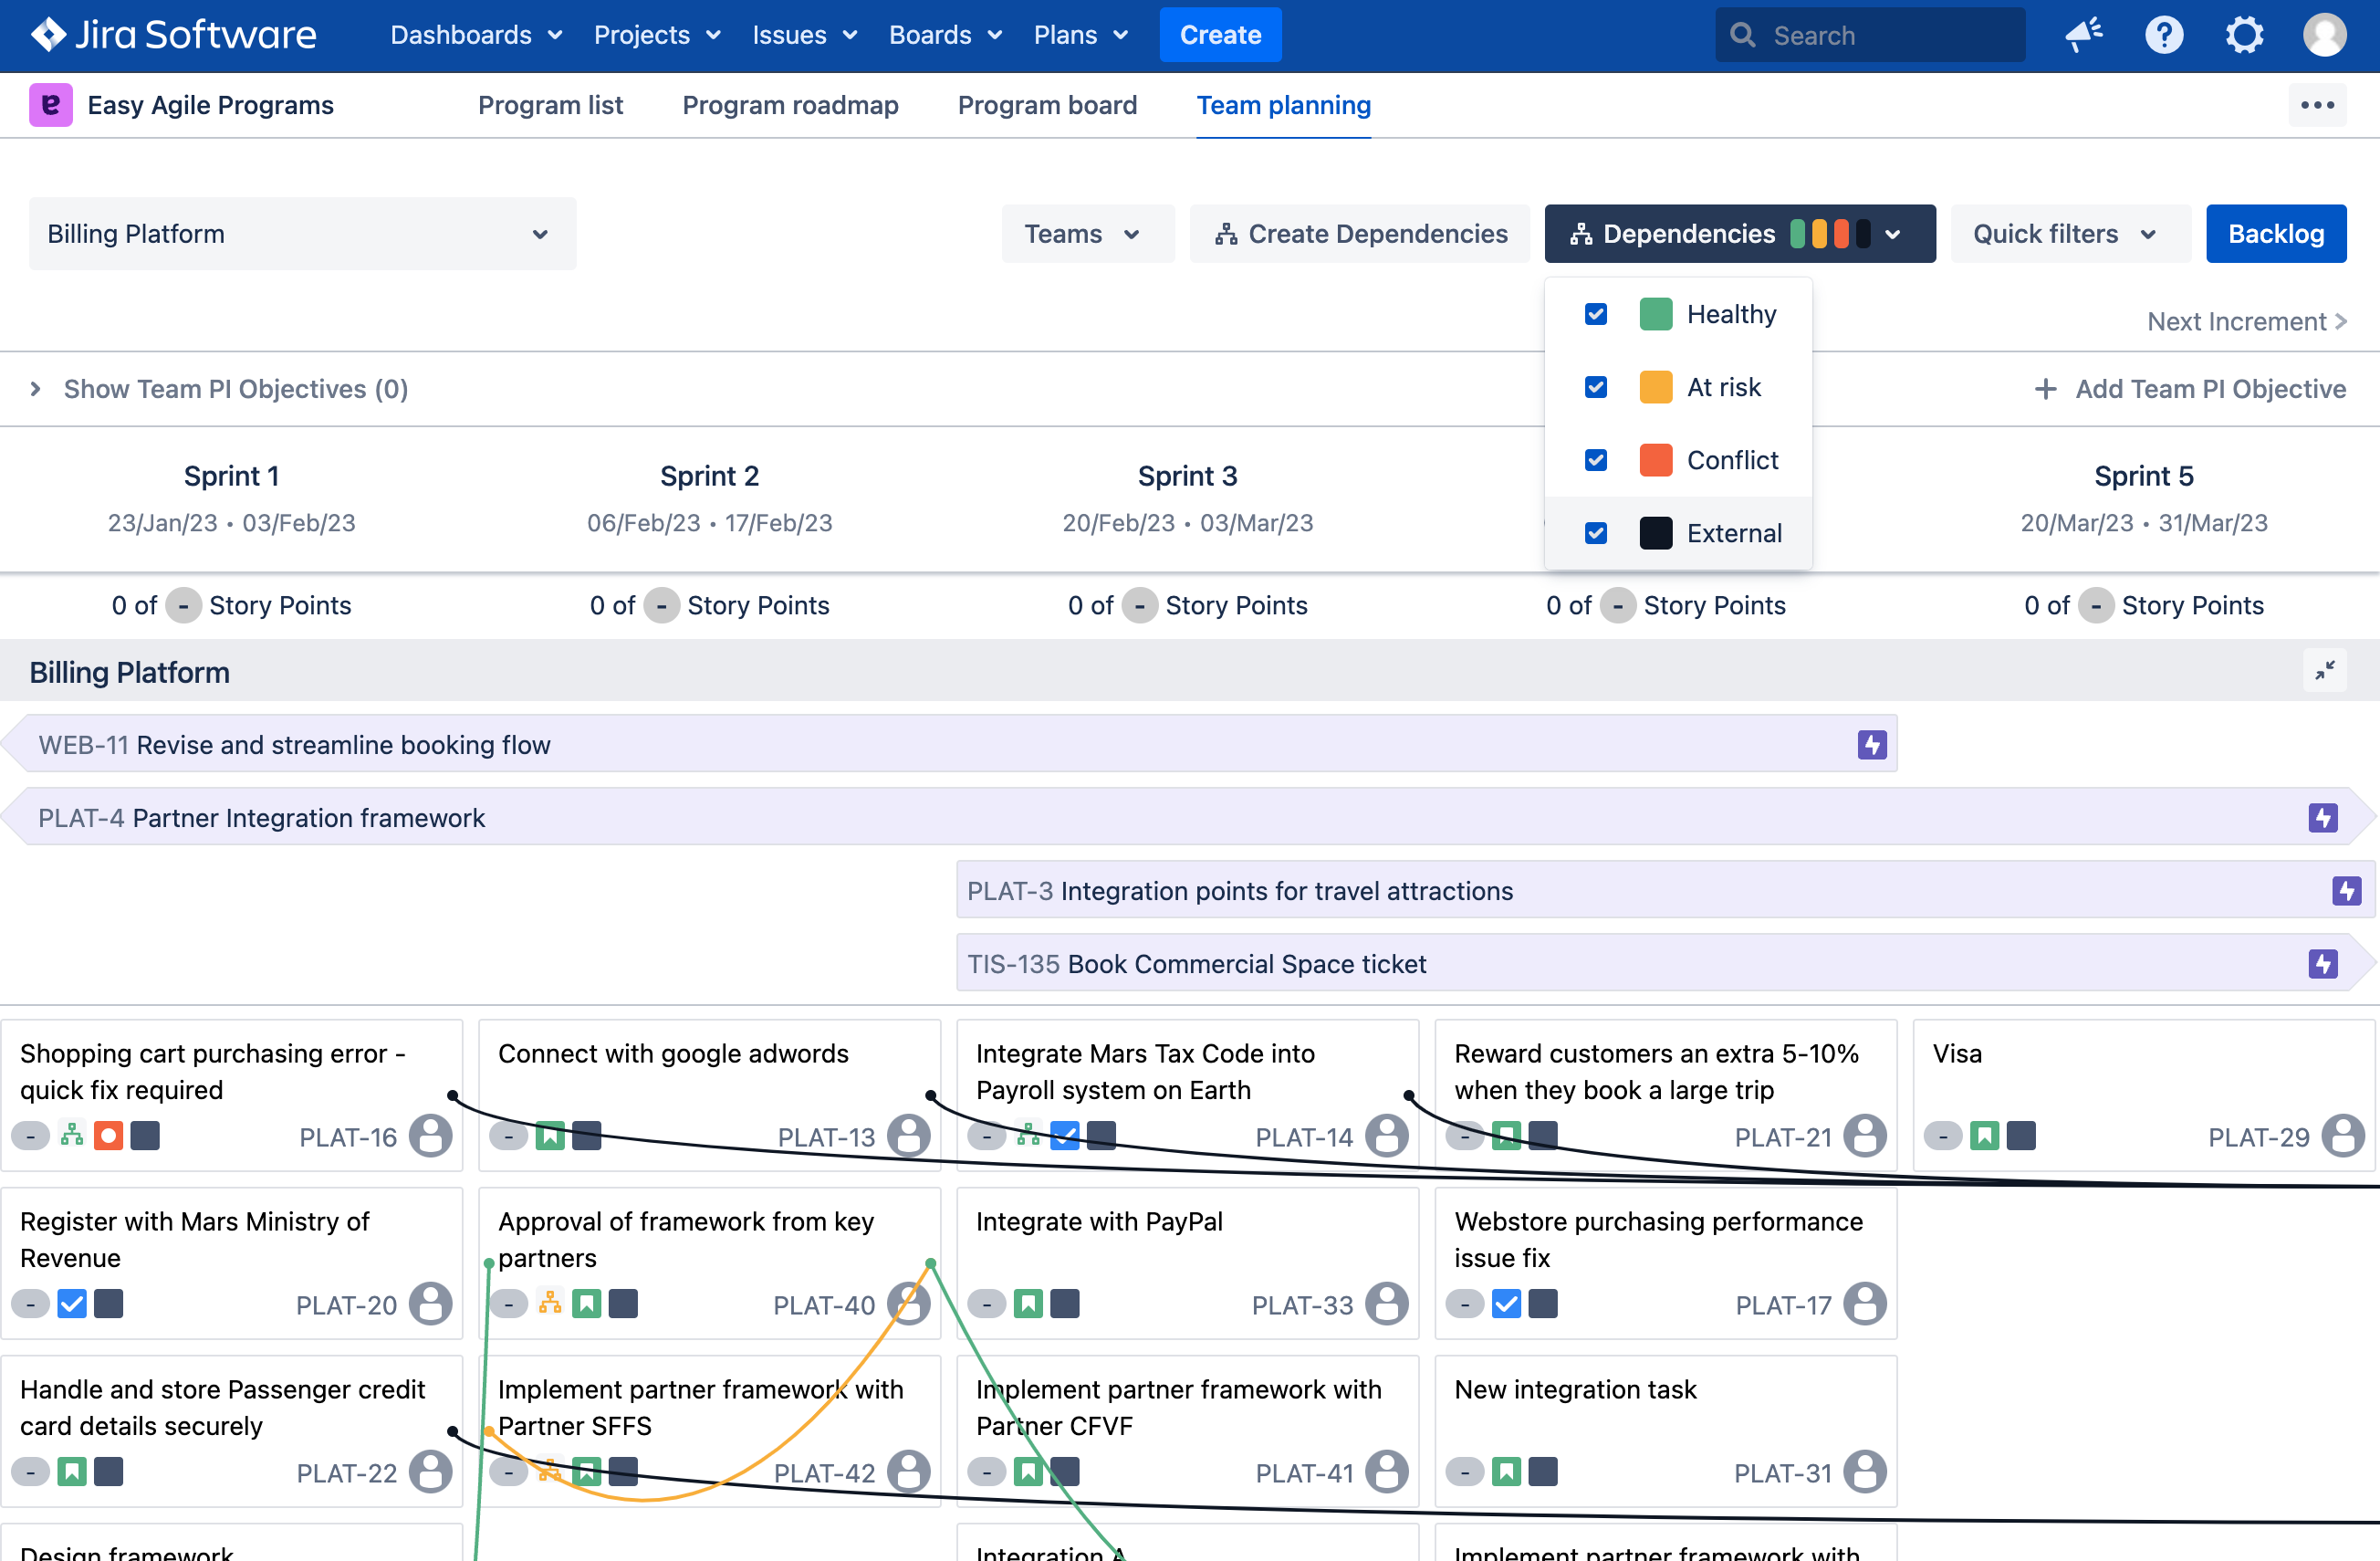
Task: Open the Issues menu
Action: click(804, 35)
